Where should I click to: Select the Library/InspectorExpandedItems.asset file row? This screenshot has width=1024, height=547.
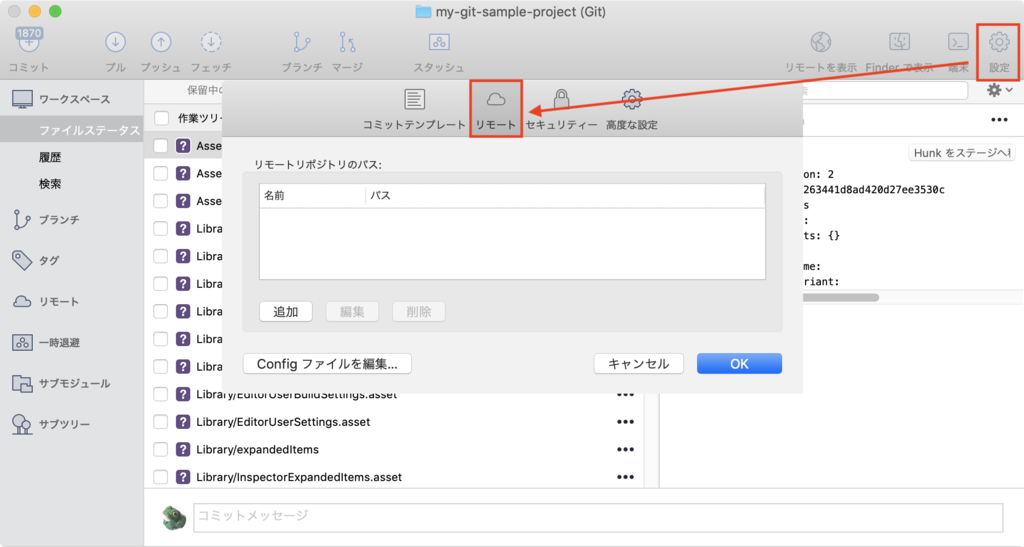394,477
